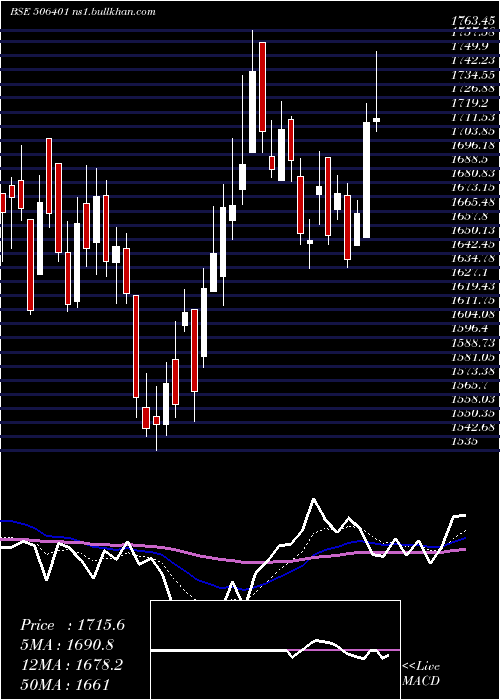Click the 1542.68 price axis label
The height and width of the screenshot is (700, 500).
pos(472,427)
